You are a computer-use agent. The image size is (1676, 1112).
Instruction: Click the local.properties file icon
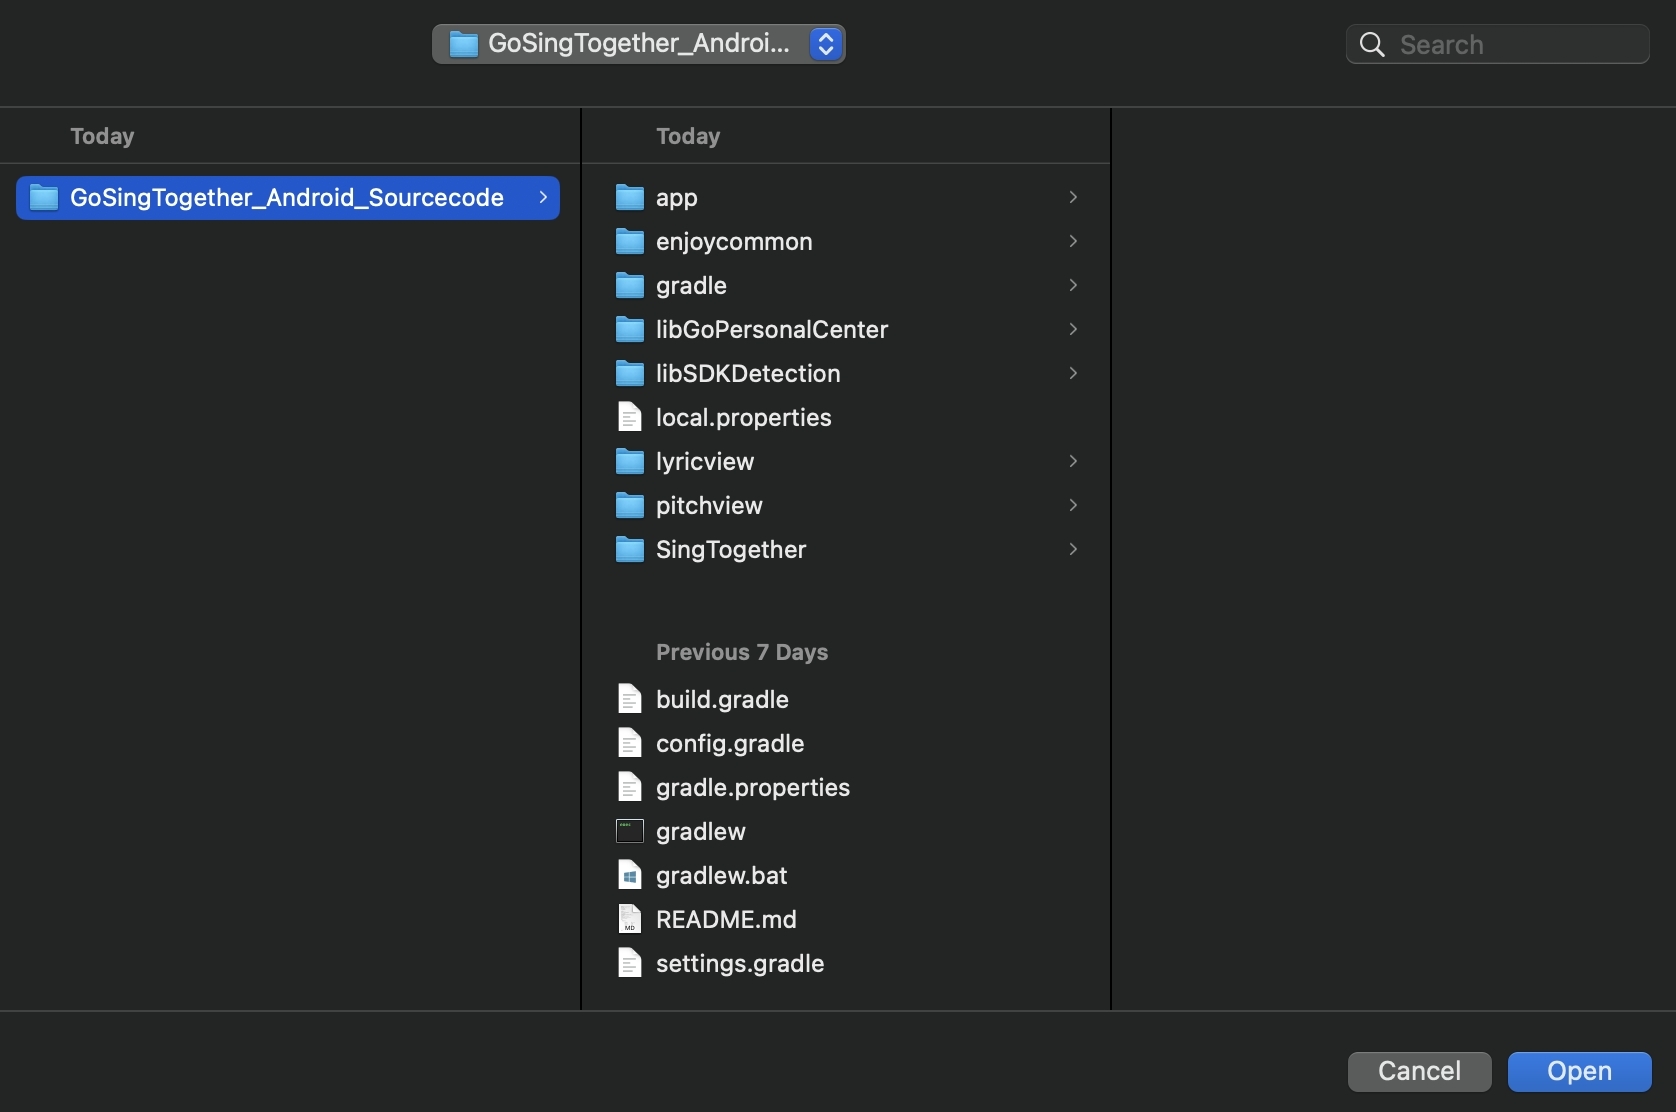629,417
